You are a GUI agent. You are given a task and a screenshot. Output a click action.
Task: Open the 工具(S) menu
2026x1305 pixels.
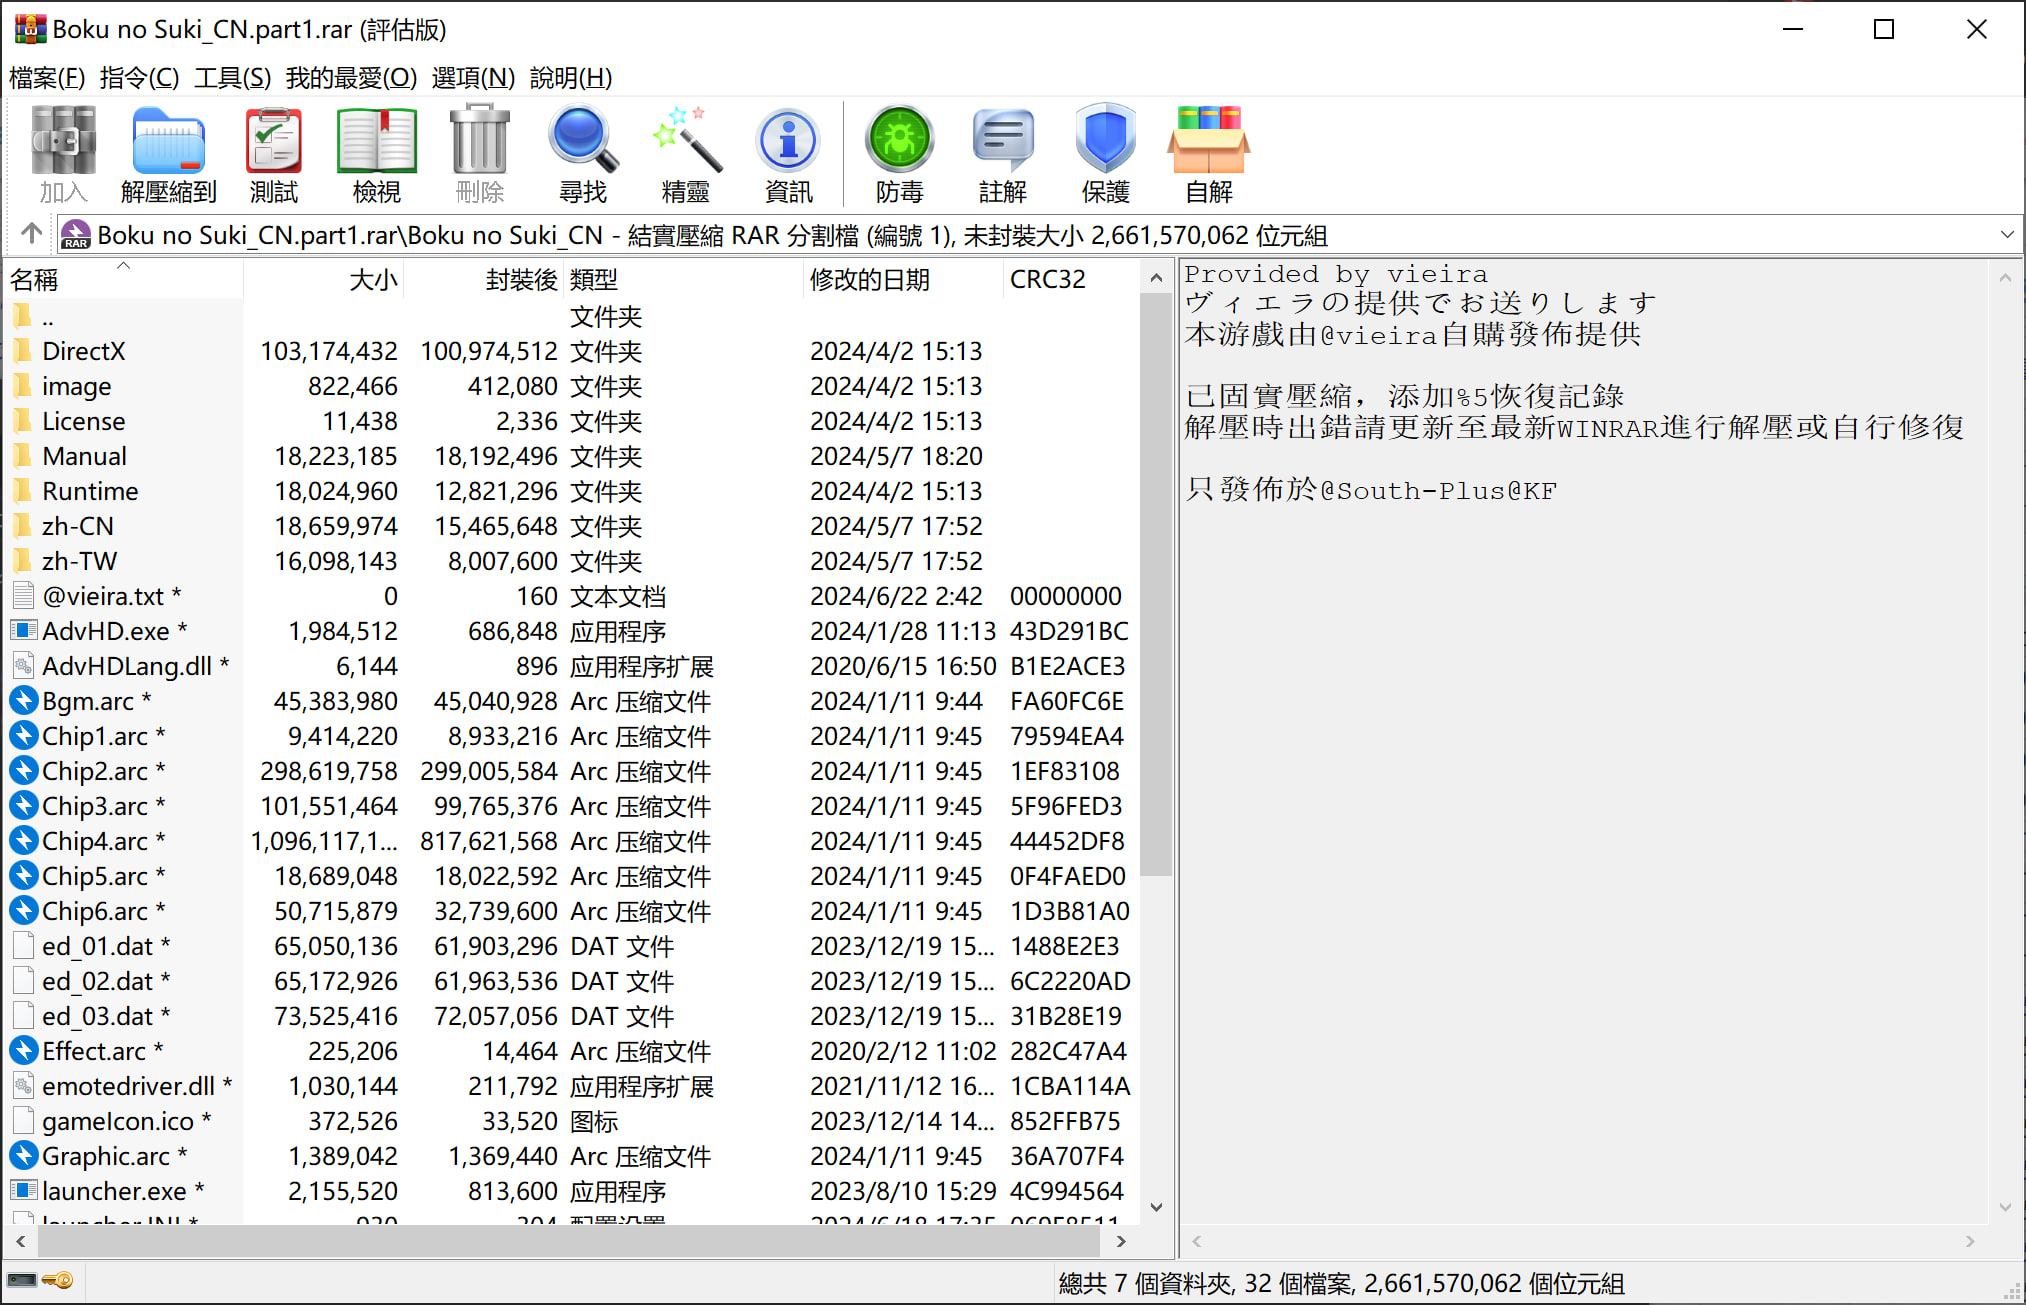(x=232, y=78)
